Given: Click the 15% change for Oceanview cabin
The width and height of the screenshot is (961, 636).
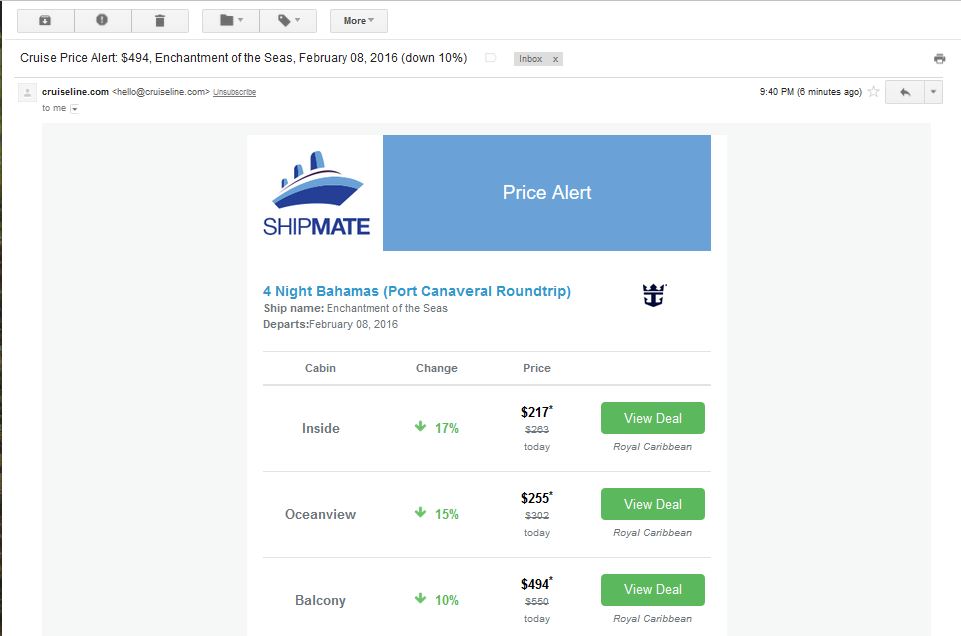Looking at the screenshot, I should coord(436,513).
